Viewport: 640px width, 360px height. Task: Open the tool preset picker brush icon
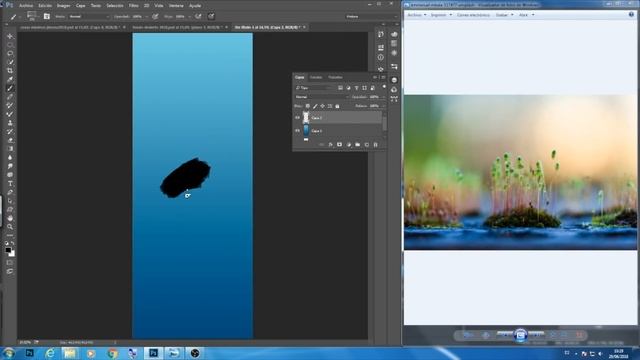(13, 17)
